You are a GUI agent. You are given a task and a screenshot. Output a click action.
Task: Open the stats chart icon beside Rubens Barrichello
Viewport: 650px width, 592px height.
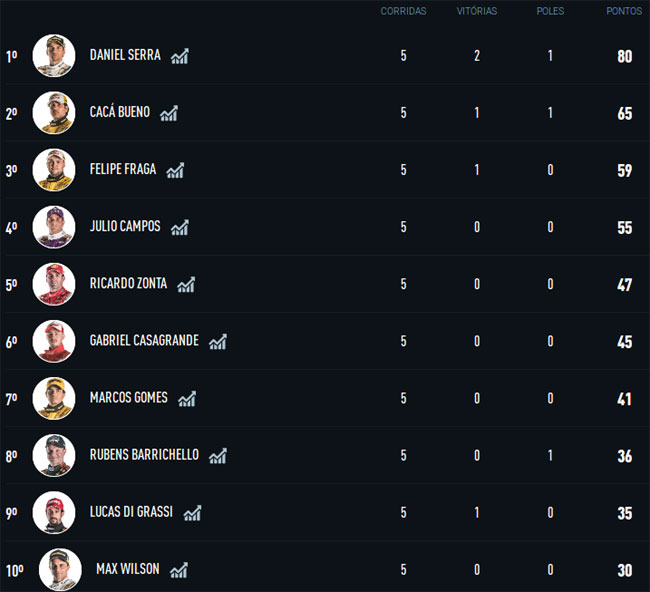(x=218, y=456)
